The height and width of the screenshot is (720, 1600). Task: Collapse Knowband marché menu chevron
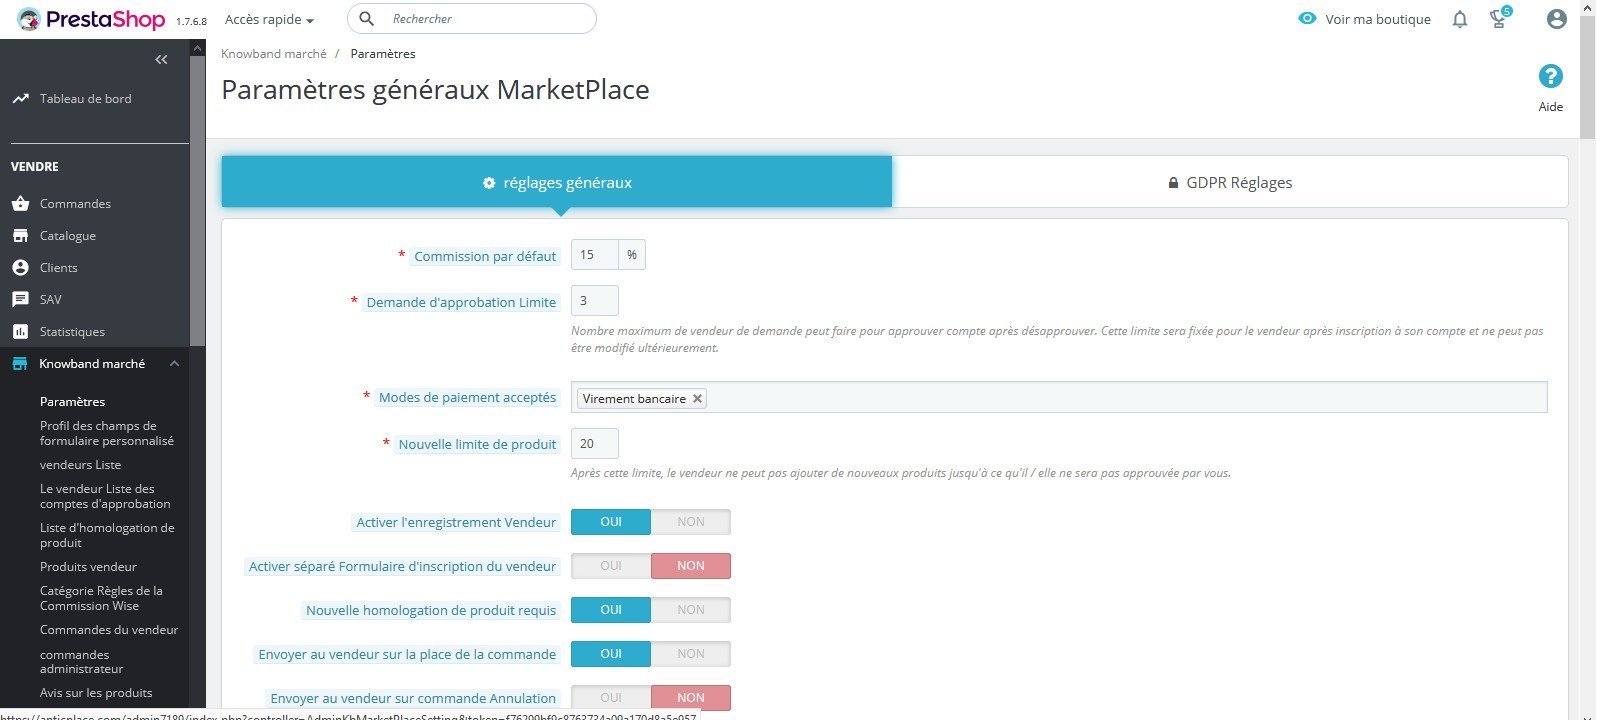[x=174, y=364]
